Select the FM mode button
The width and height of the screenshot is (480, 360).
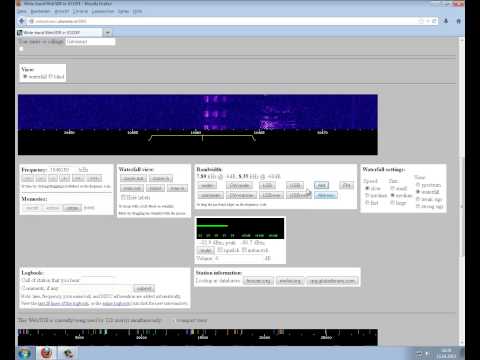(347, 185)
